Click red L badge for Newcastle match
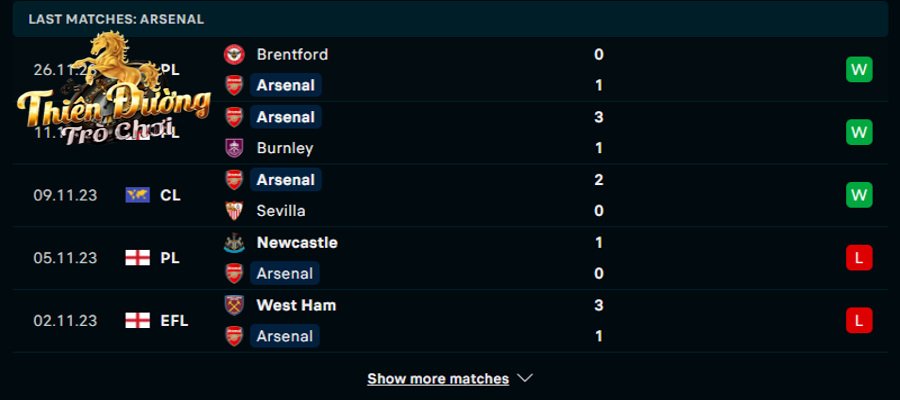 coord(859,258)
